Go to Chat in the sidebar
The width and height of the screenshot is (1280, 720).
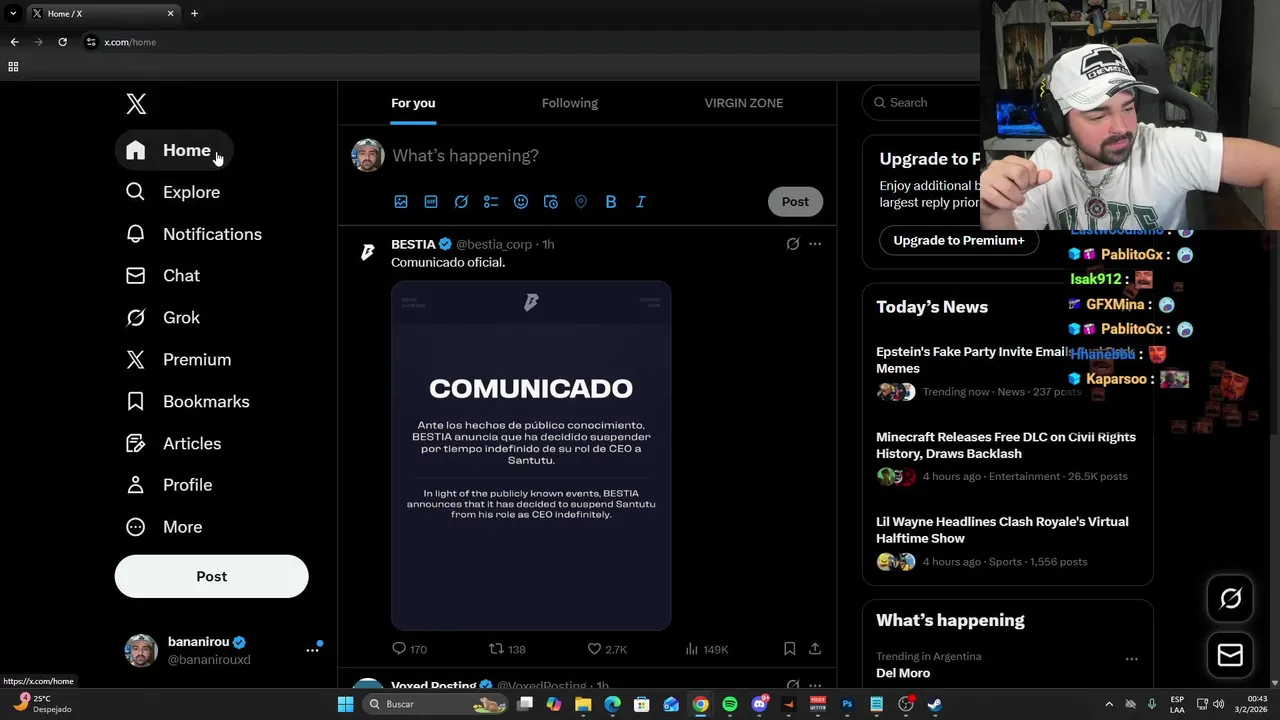(x=163, y=276)
